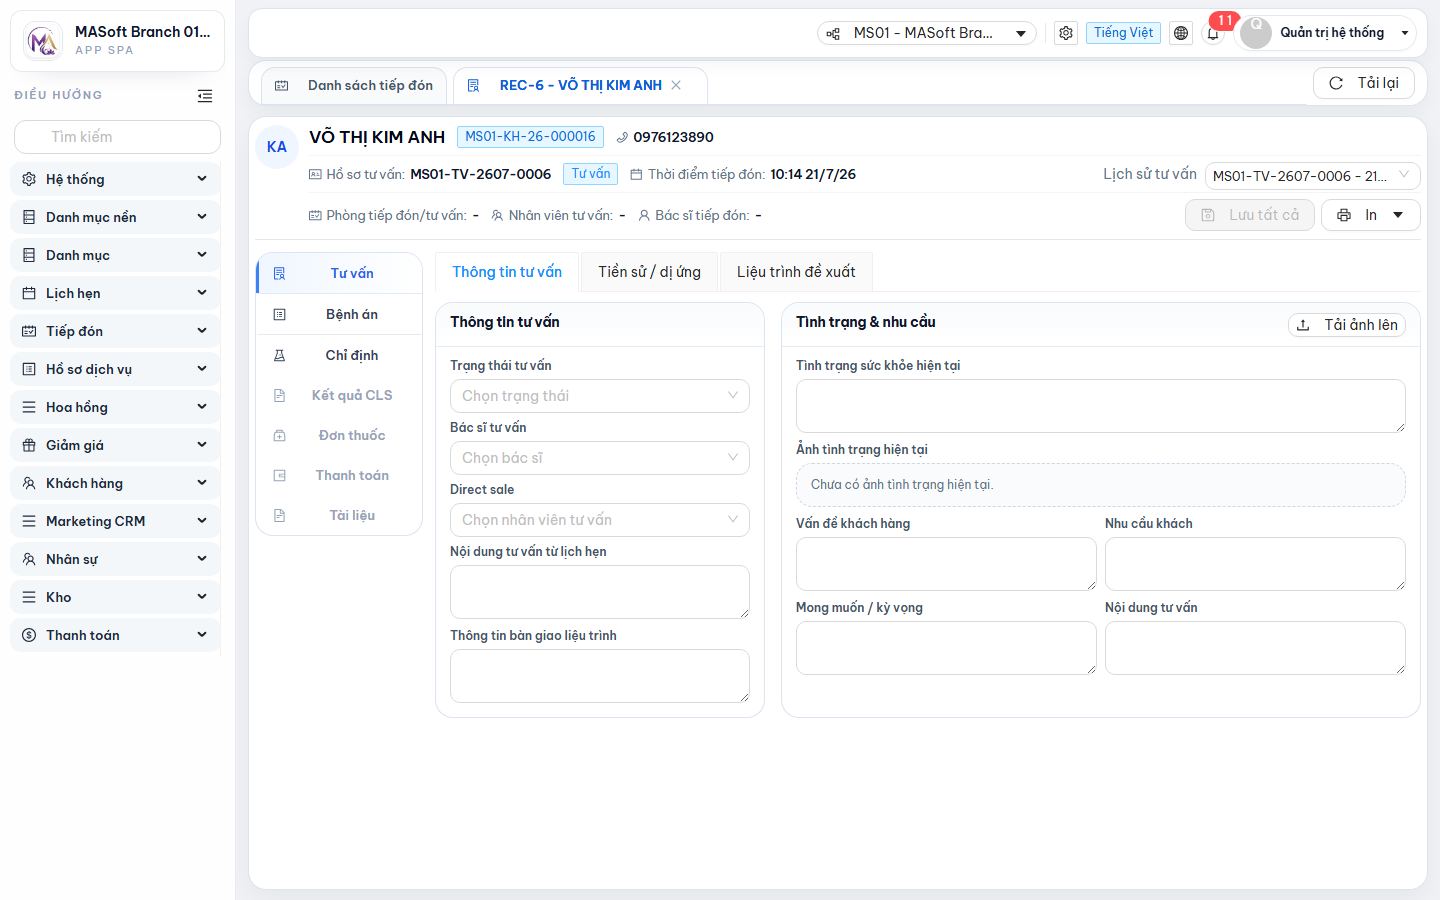The width and height of the screenshot is (1440, 900).
Task: Switch to Liệu trình đề xuất tab
Action: click(796, 272)
